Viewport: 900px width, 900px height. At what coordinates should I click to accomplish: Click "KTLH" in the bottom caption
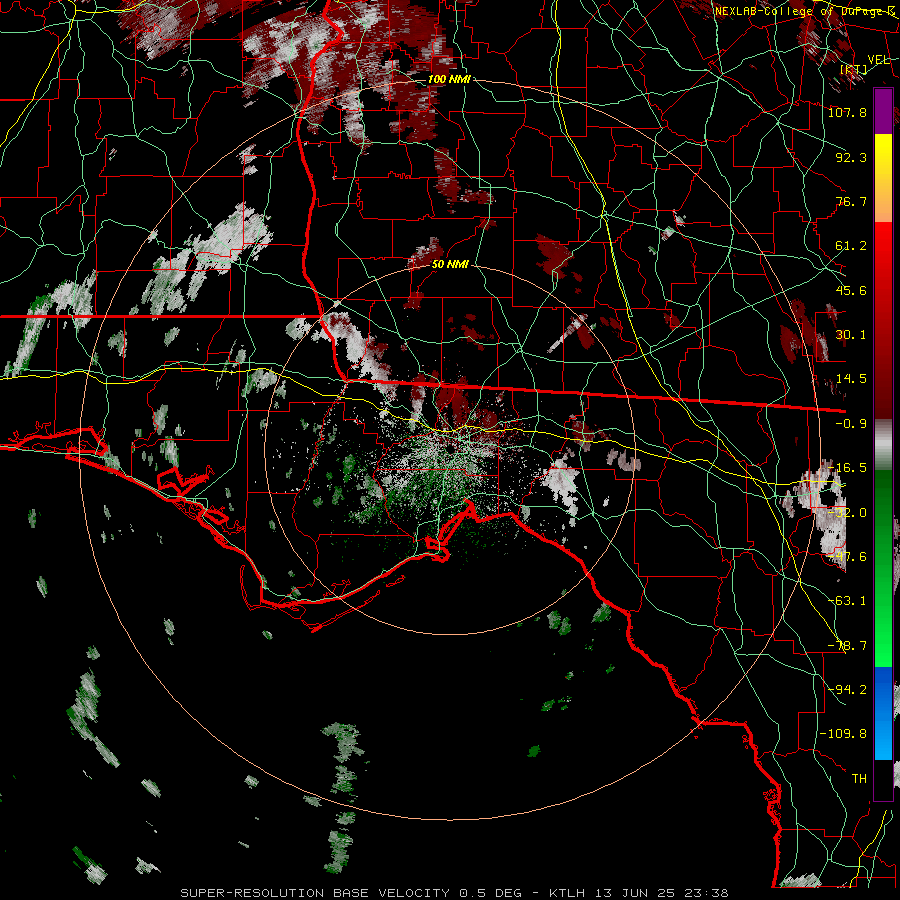pyautogui.click(x=567, y=893)
